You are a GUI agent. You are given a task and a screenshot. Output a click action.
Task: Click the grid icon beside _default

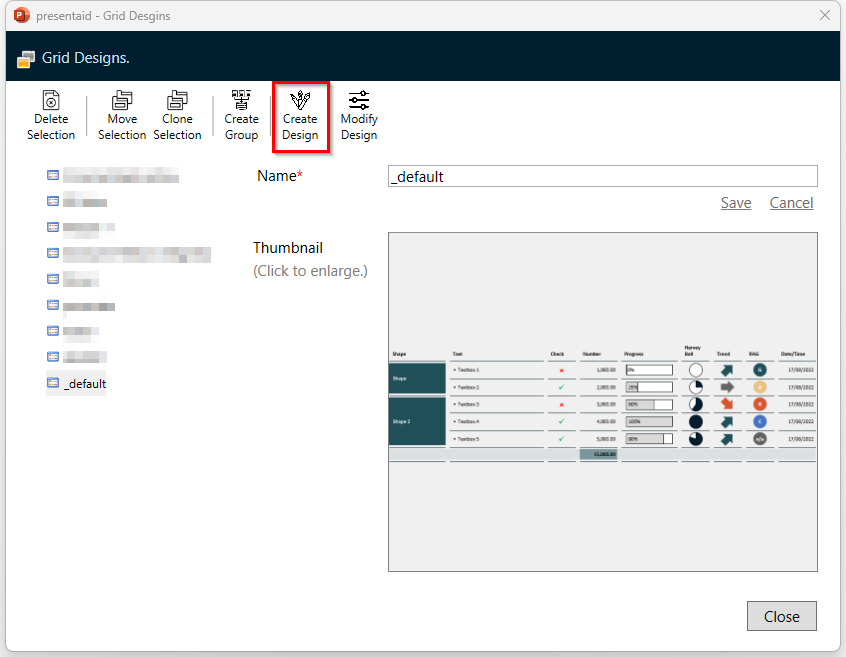[x=53, y=383]
